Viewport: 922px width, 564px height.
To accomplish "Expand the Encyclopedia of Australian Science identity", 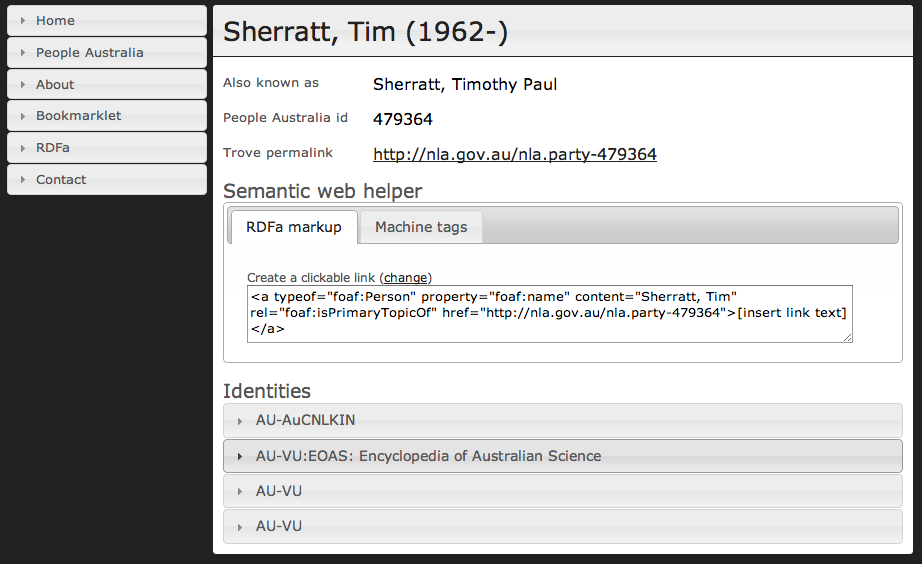I will (563, 456).
